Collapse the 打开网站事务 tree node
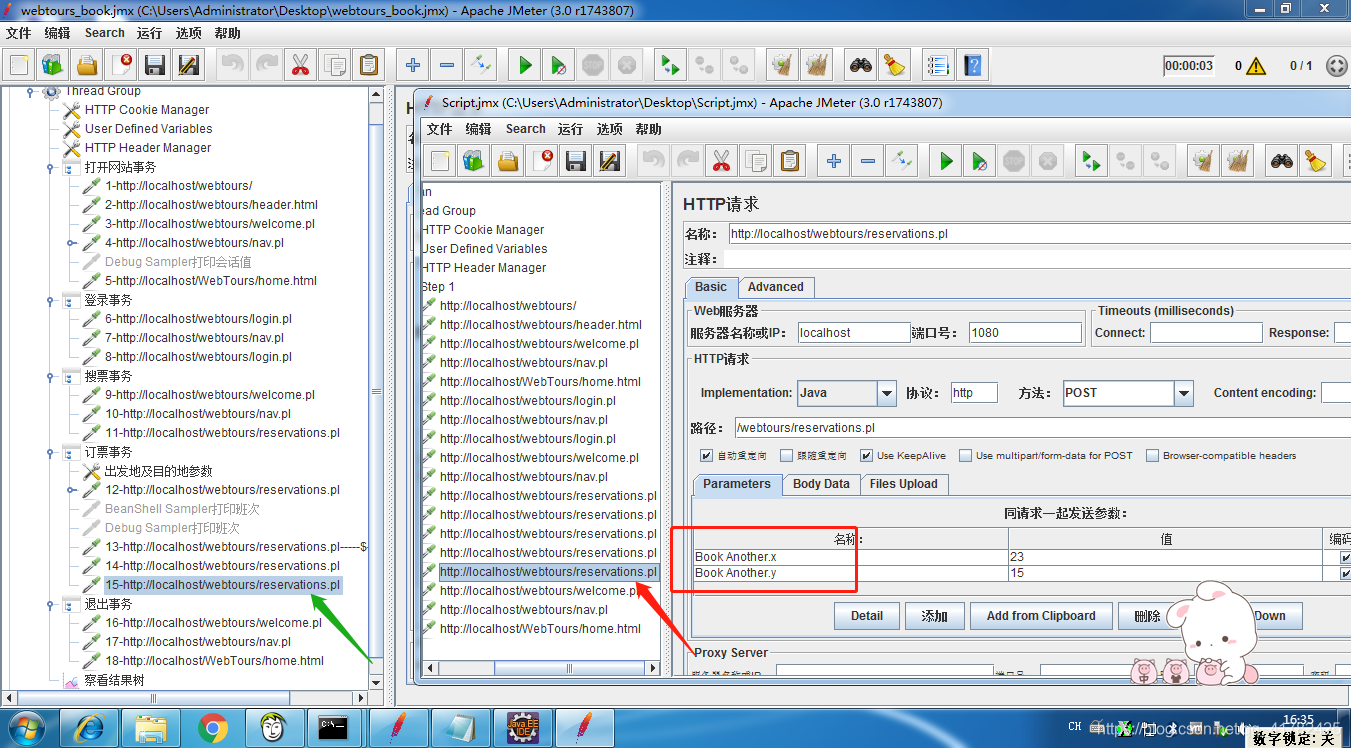 coord(50,167)
